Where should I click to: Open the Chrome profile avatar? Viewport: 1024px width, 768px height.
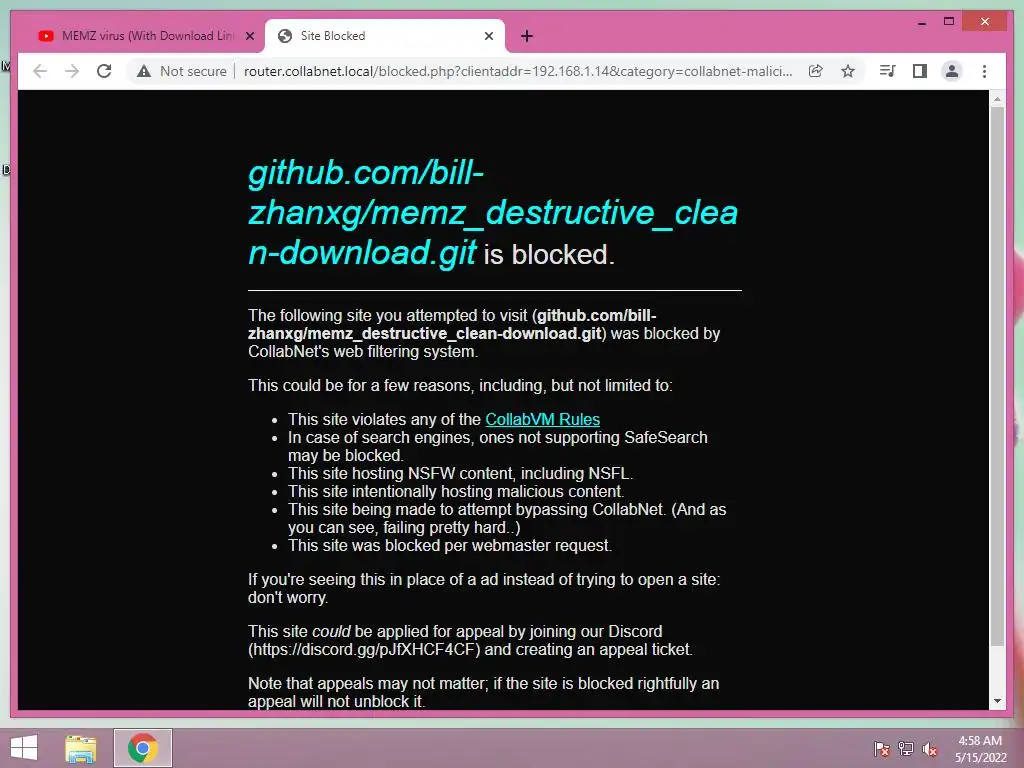(x=952, y=71)
